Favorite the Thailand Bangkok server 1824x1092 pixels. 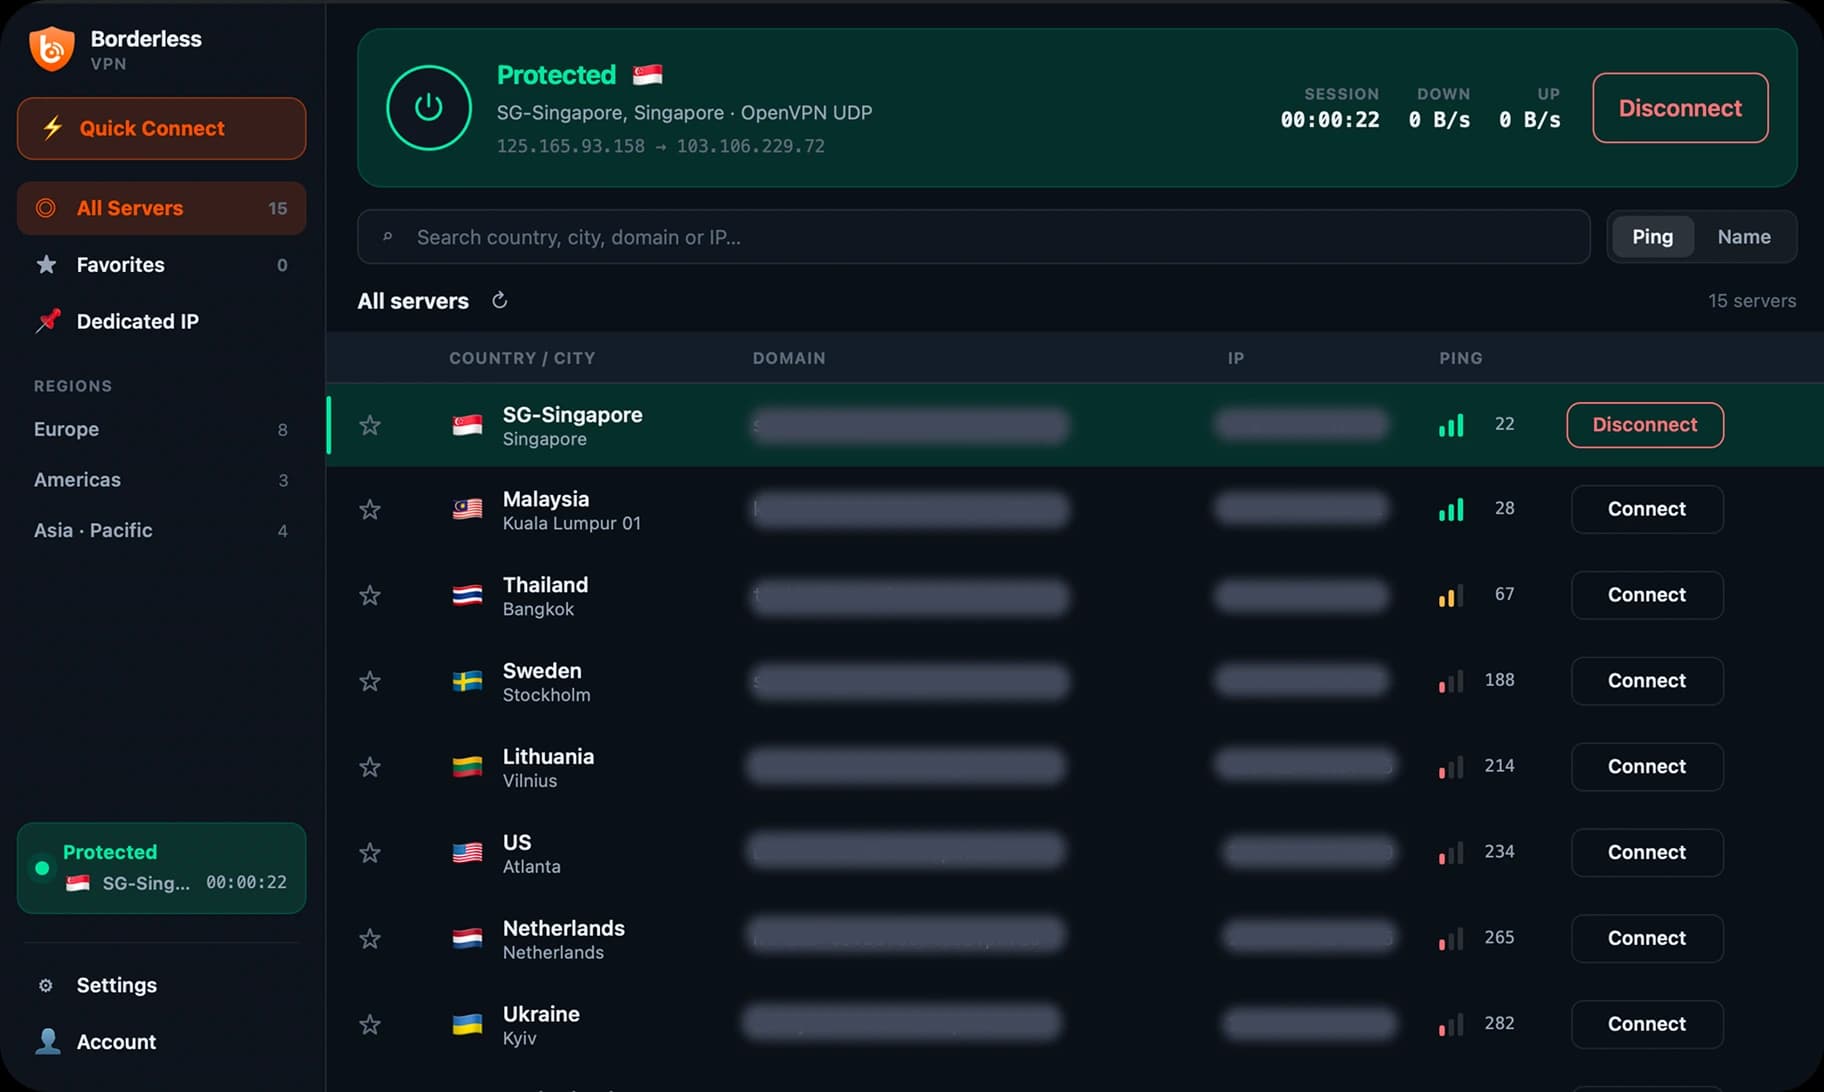coord(370,595)
